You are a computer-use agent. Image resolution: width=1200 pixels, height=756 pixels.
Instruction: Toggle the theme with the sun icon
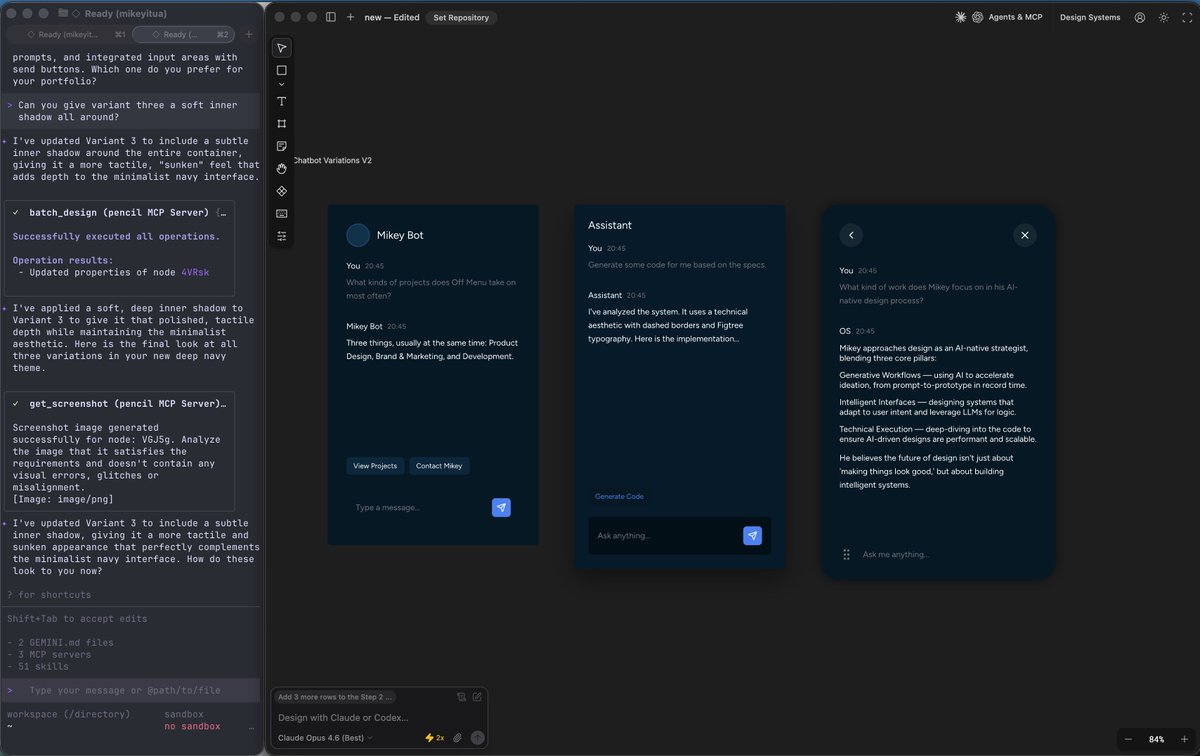click(1163, 17)
